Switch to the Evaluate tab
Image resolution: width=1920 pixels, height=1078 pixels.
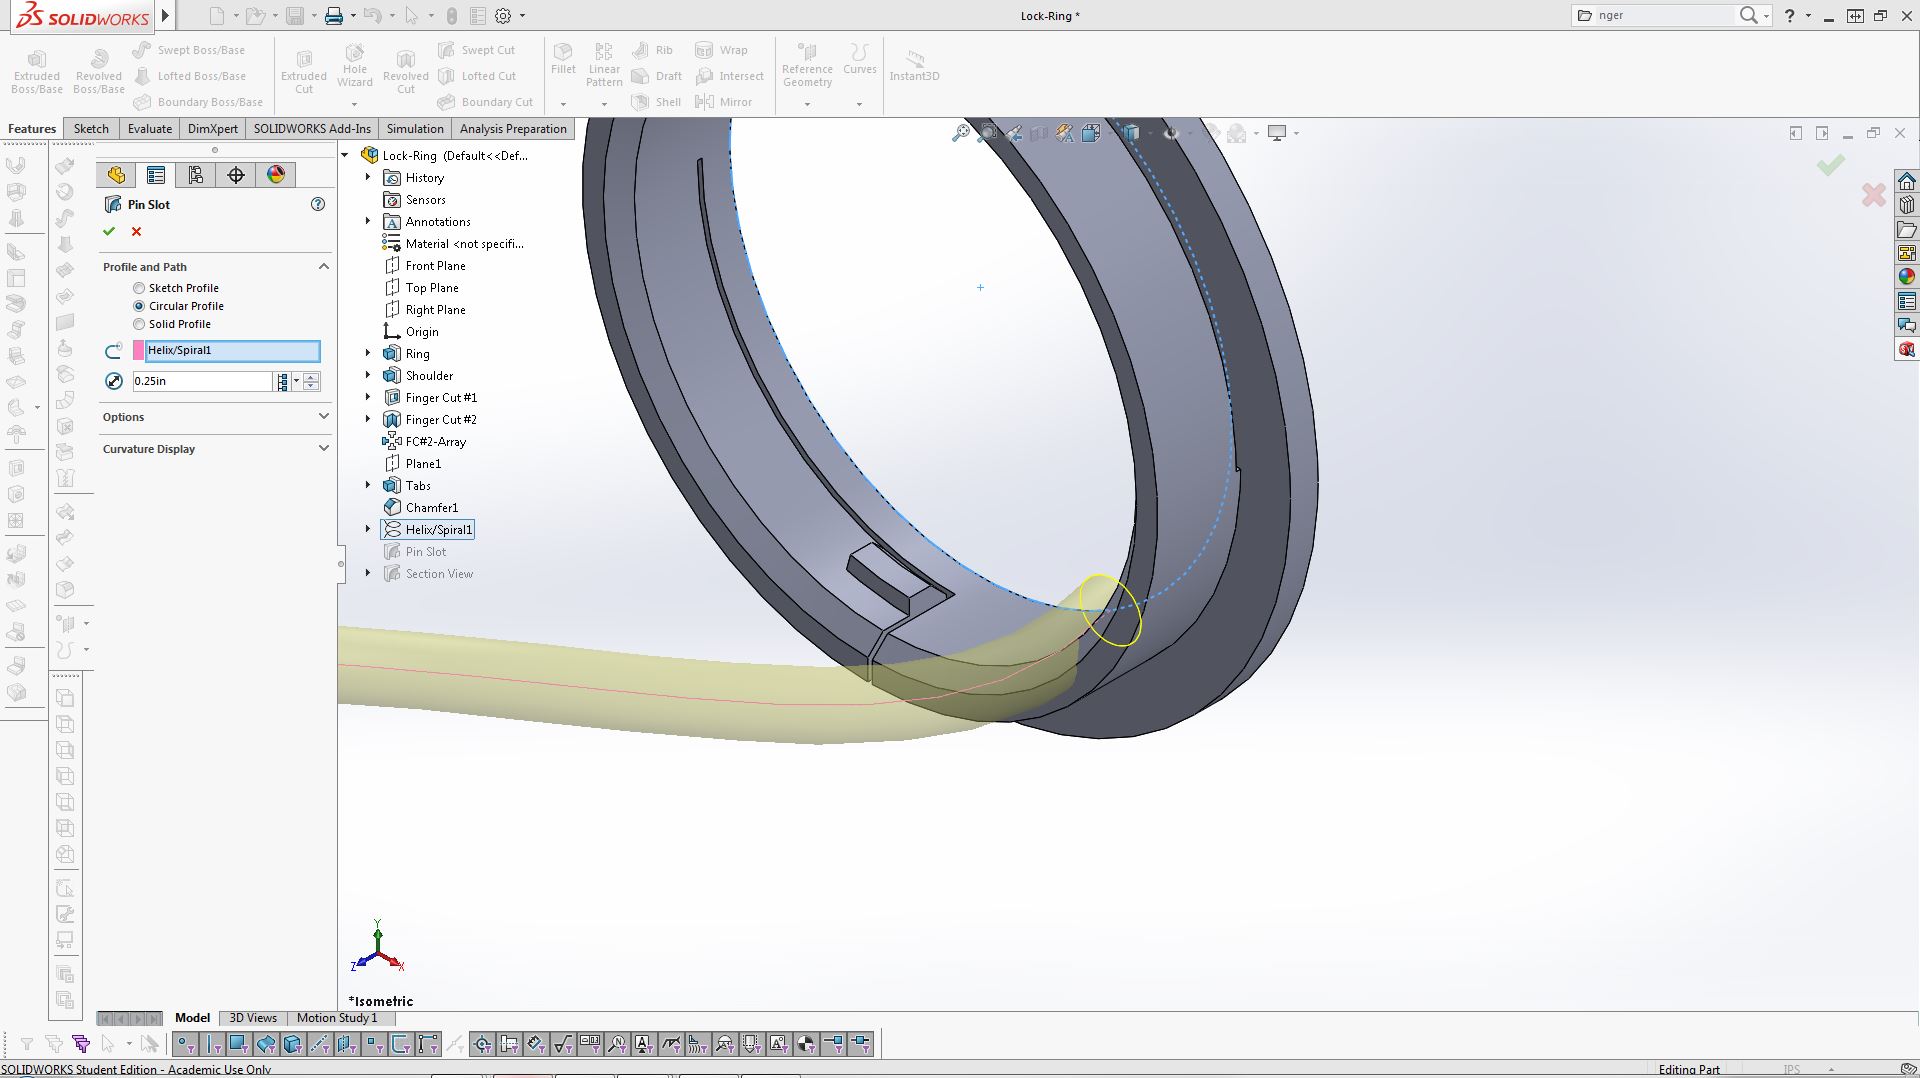[150, 129]
